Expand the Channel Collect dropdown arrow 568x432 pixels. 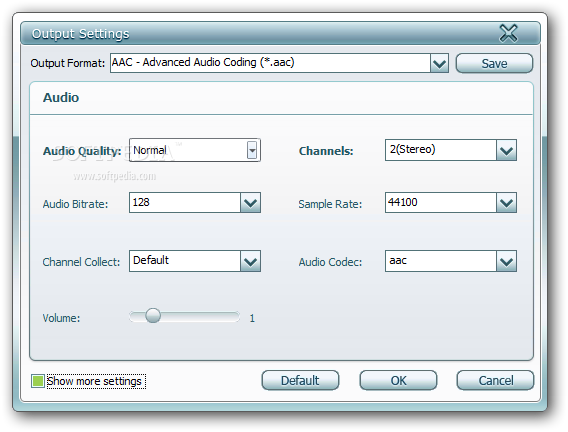point(250,261)
